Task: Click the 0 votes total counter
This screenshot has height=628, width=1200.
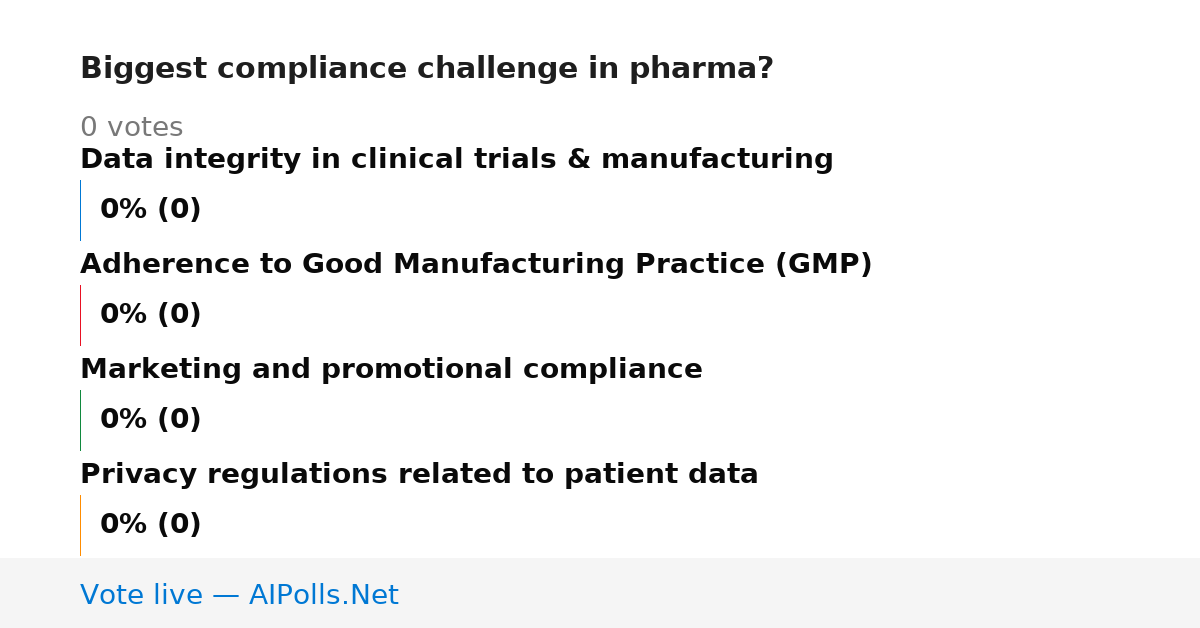Action: (x=131, y=128)
